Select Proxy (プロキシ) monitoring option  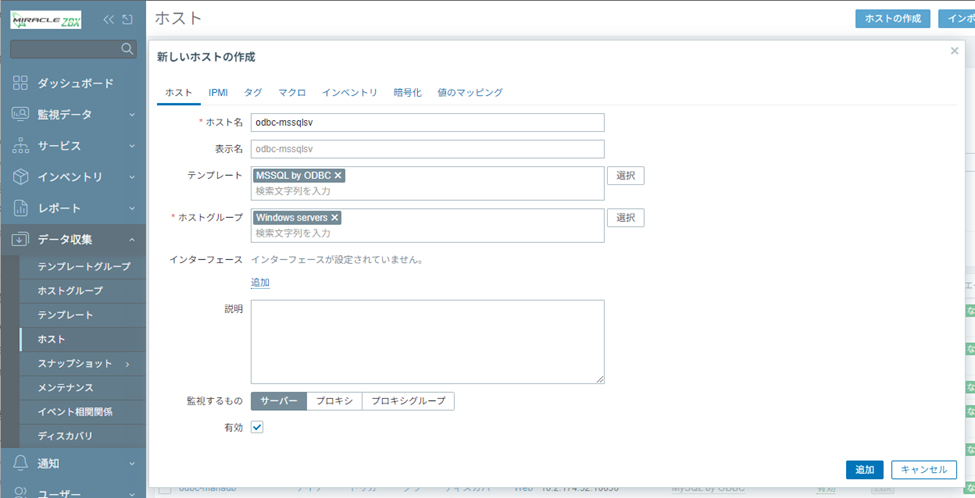334,401
